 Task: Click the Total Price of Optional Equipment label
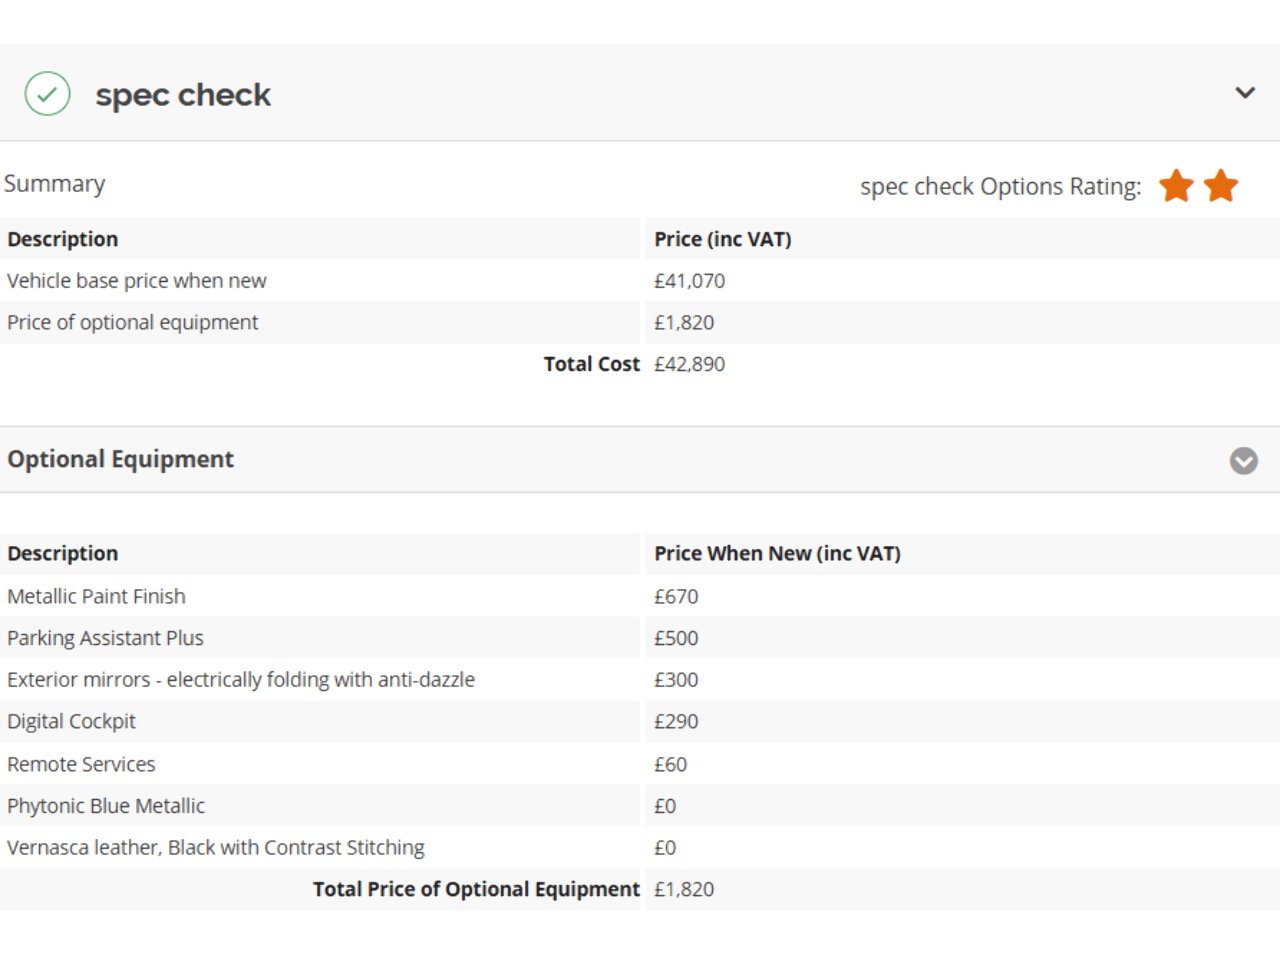pos(476,889)
